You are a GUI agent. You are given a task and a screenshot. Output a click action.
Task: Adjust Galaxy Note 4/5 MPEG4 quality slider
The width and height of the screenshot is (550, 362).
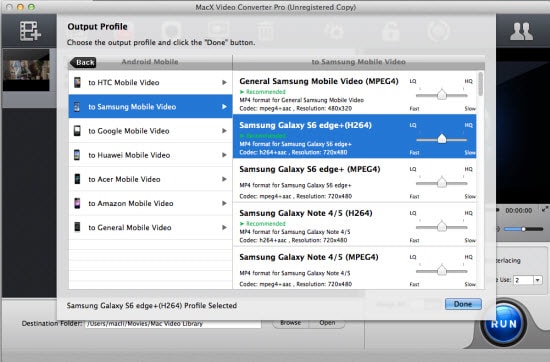442,271
